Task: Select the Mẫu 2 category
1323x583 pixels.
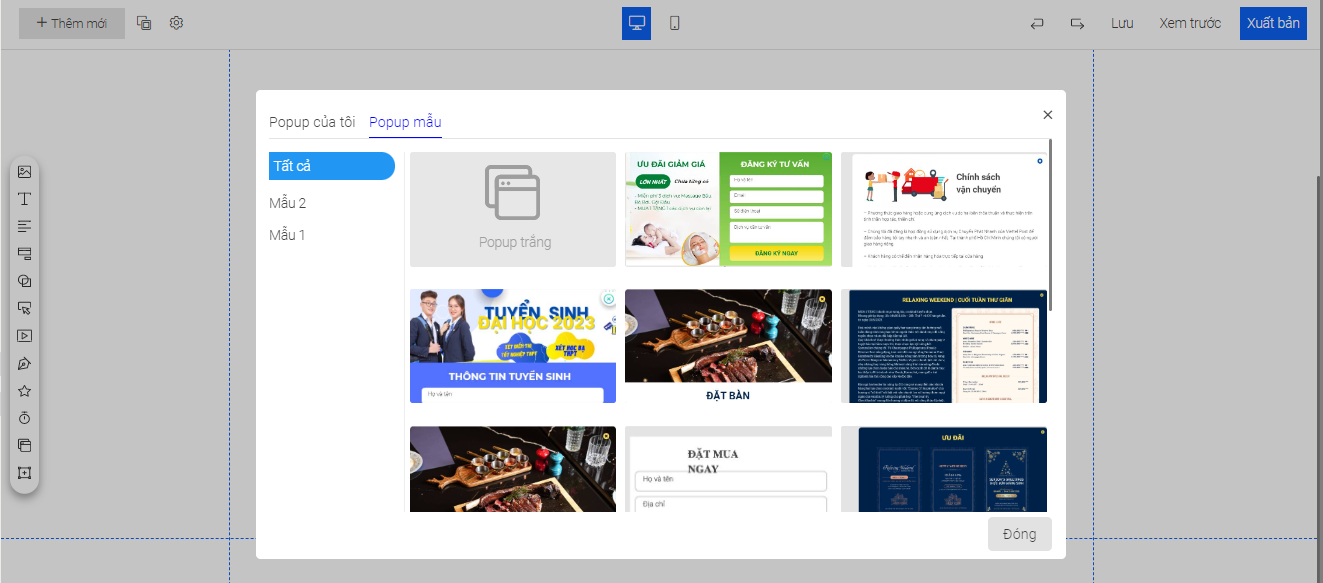Action: [x=288, y=203]
